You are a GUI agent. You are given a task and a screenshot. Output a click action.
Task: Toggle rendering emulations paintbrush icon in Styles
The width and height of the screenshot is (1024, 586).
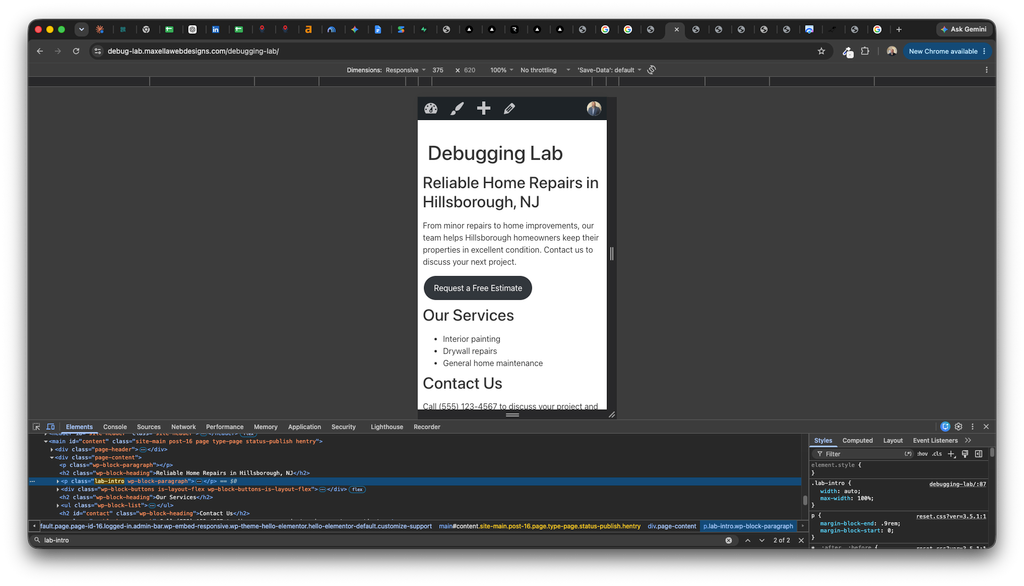click(x=965, y=453)
